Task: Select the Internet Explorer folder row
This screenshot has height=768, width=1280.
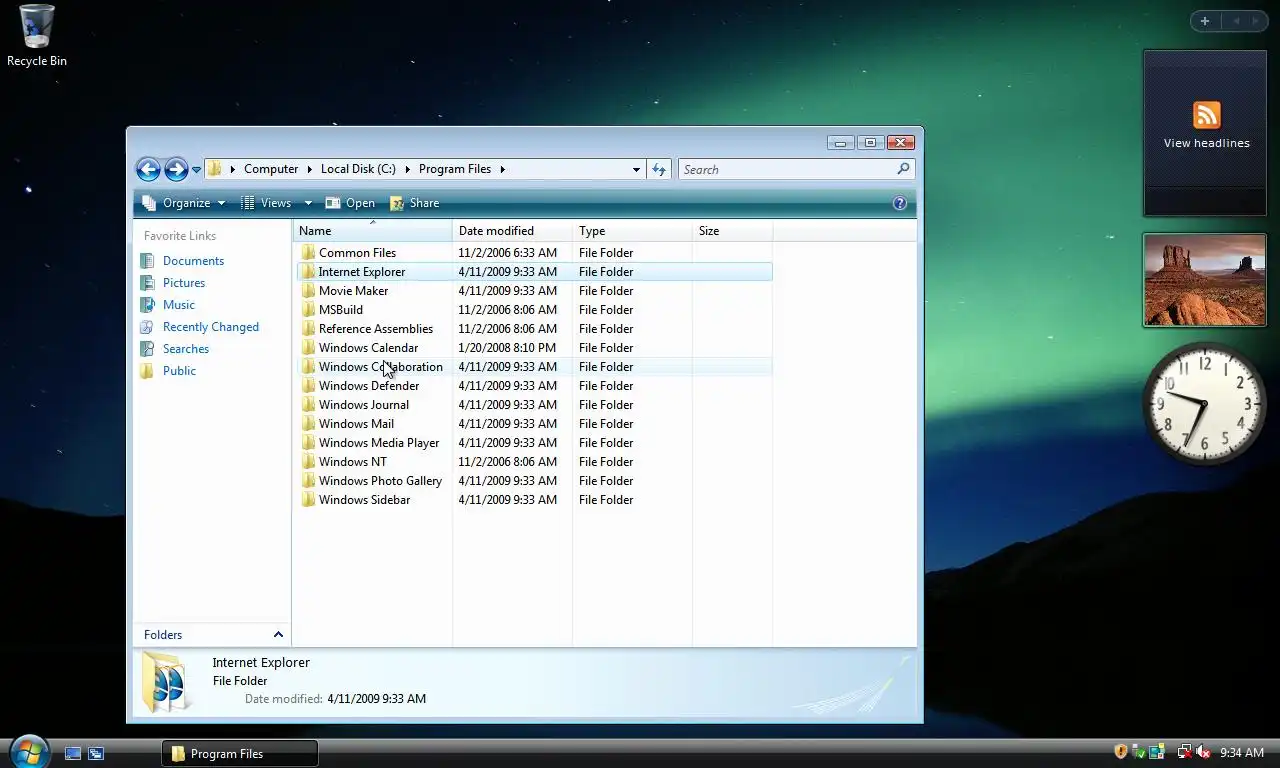Action: 534,272
